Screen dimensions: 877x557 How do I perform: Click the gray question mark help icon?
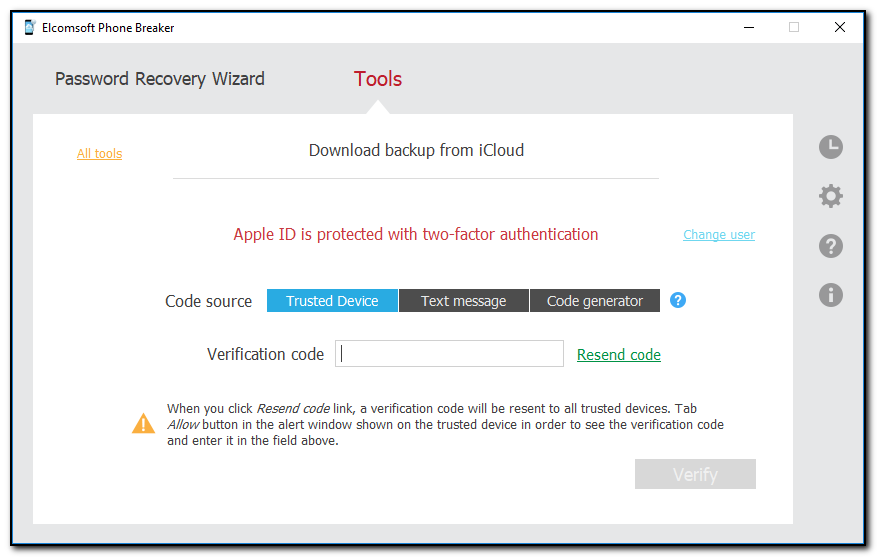830,246
